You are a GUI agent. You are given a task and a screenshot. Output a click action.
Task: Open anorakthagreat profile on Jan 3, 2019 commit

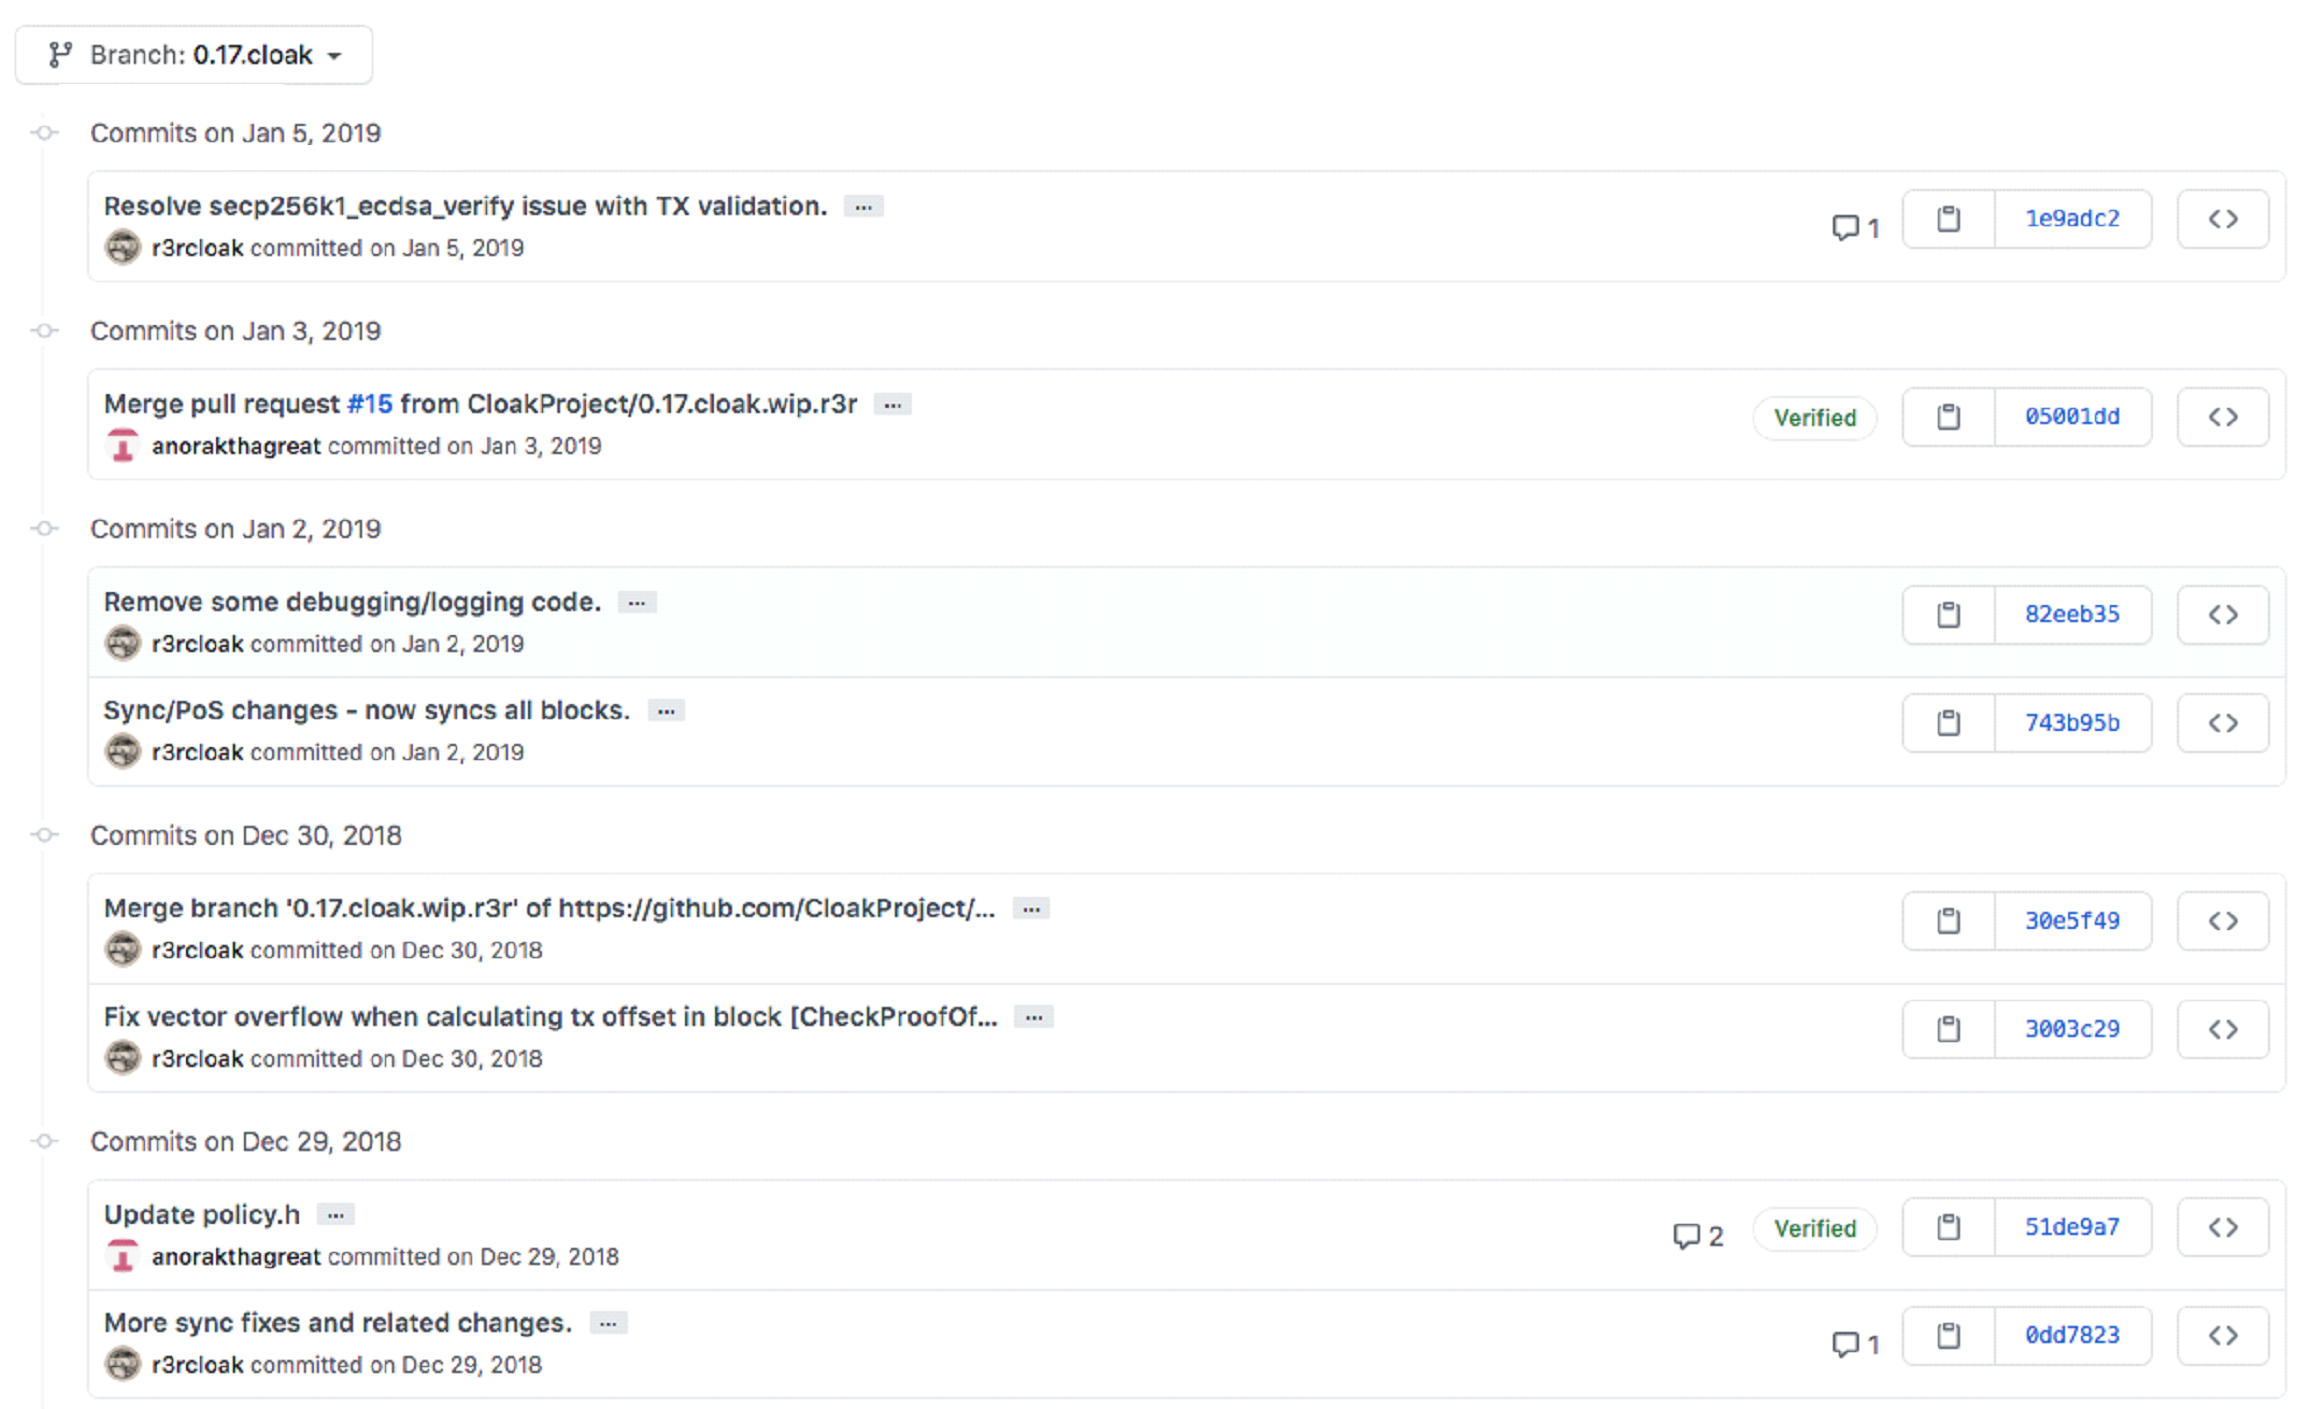236,446
